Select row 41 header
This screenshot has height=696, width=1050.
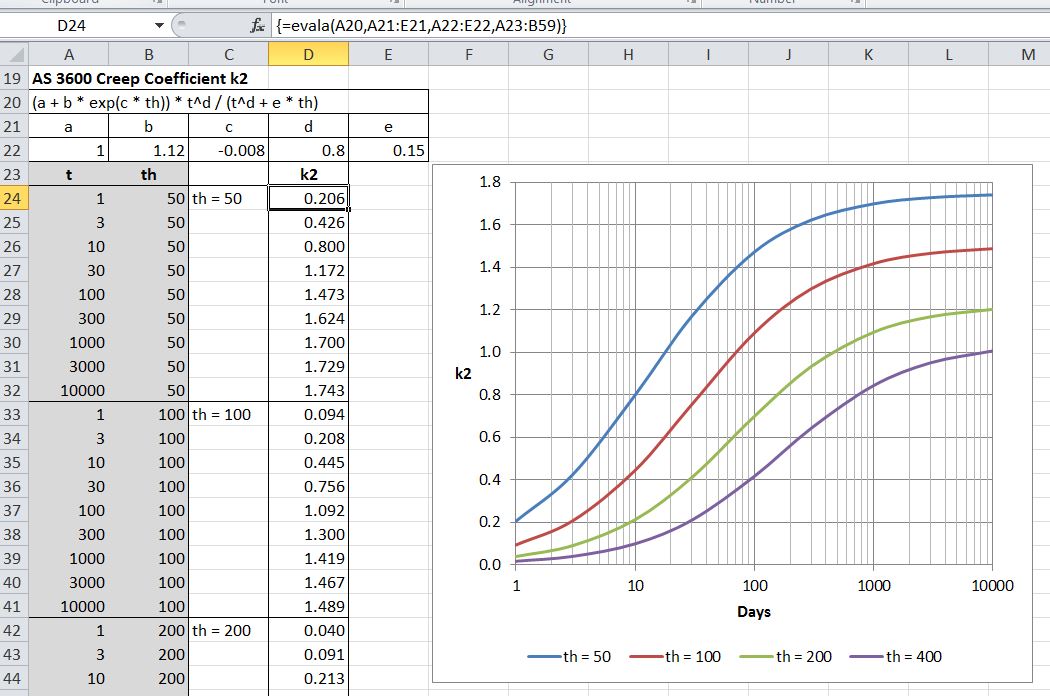[x=14, y=606]
